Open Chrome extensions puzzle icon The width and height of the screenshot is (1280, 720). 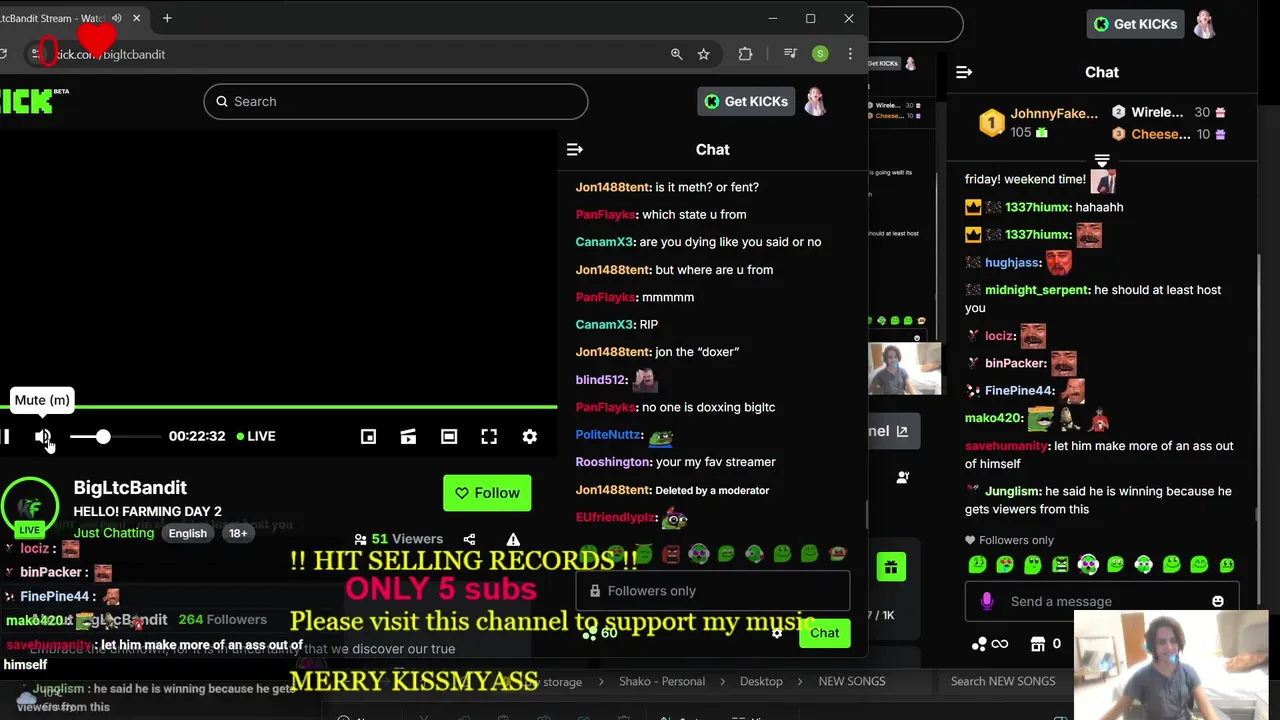click(745, 54)
